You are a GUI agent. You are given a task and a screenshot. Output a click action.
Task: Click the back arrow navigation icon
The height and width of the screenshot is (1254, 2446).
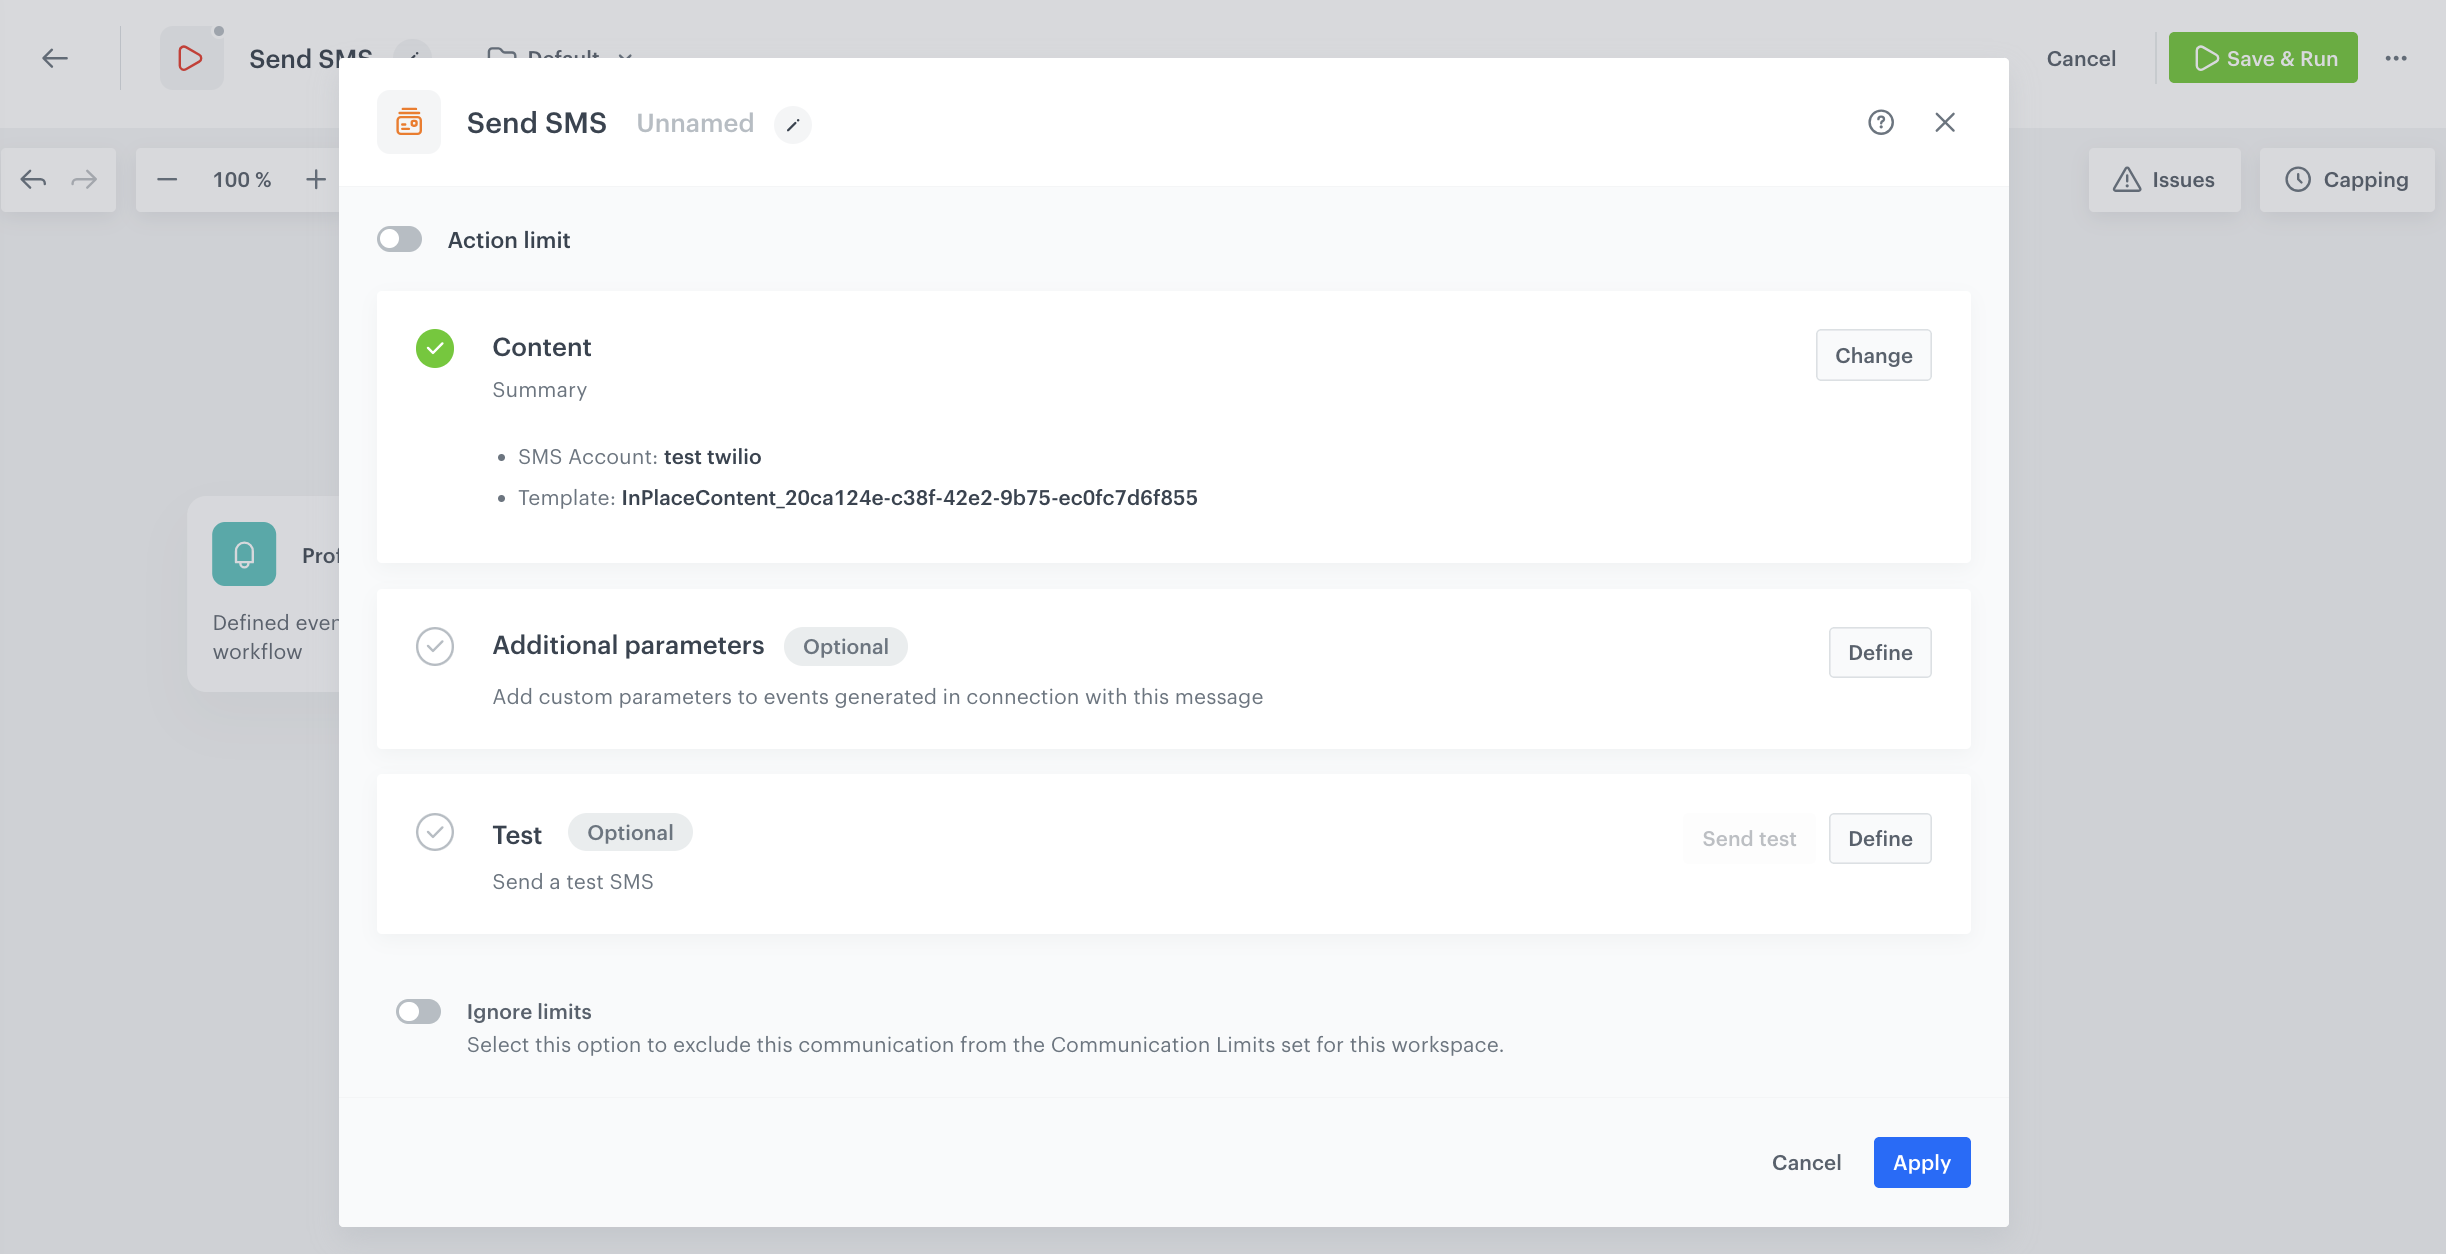click(54, 56)
